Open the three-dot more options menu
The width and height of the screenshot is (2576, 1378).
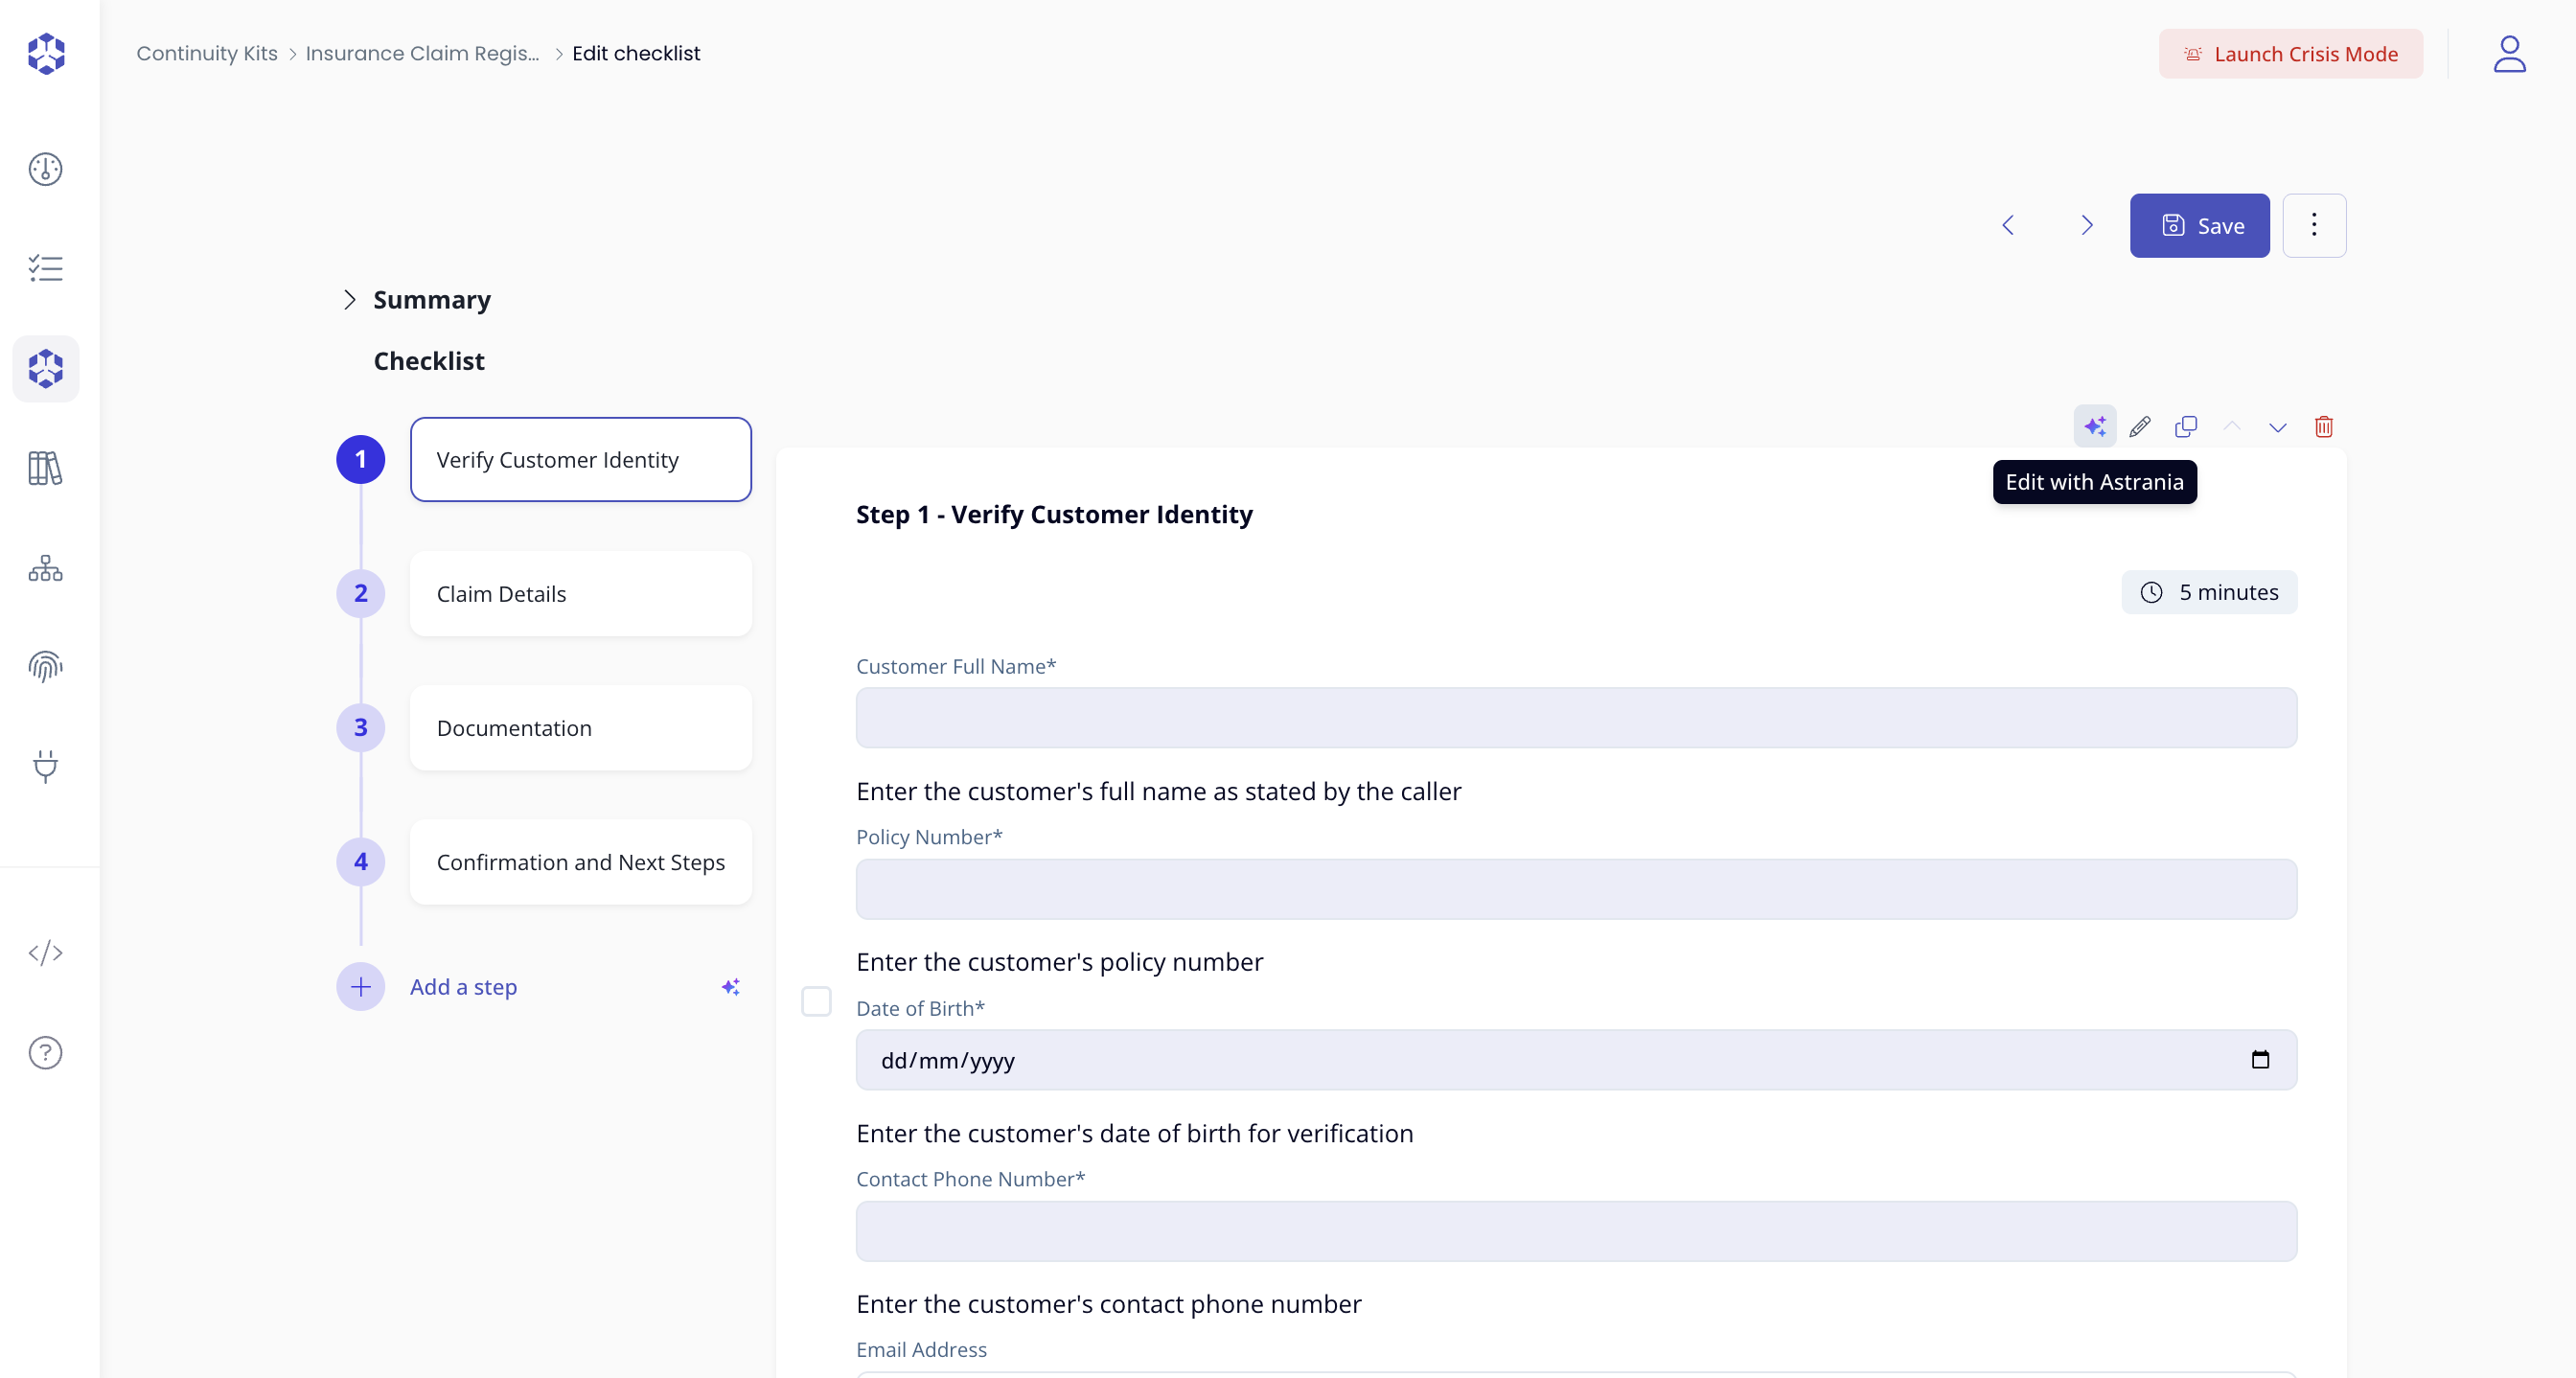pyautogui.click(x=2313, y=225)
